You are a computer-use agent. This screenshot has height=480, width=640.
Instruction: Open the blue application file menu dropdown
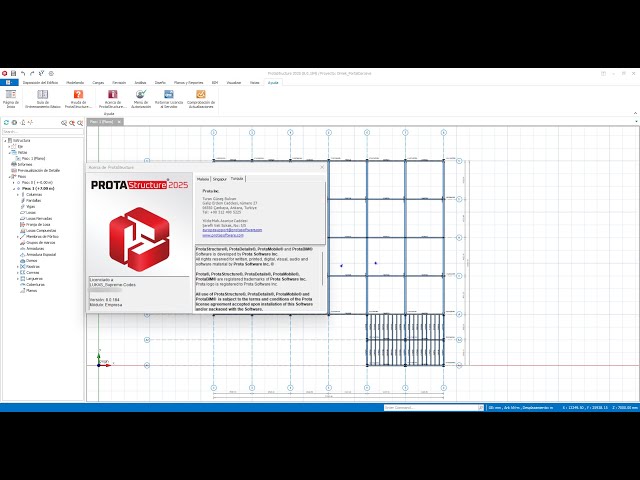click(x=9, y=82)
